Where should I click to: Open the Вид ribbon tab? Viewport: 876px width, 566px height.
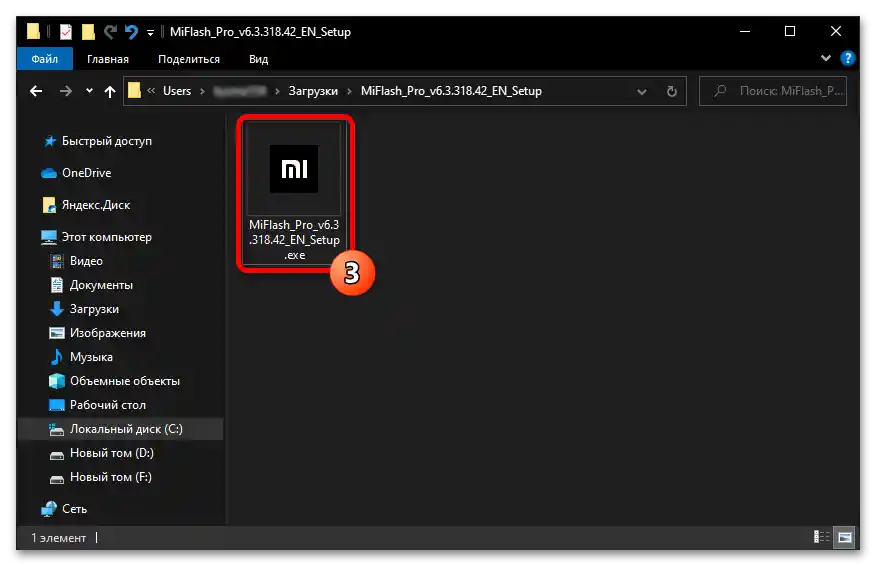(x=258, y=59)
